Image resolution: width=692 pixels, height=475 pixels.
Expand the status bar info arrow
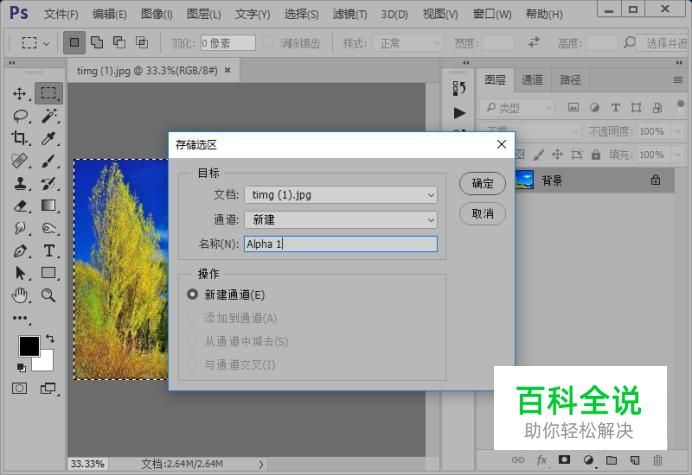[261, 464]
